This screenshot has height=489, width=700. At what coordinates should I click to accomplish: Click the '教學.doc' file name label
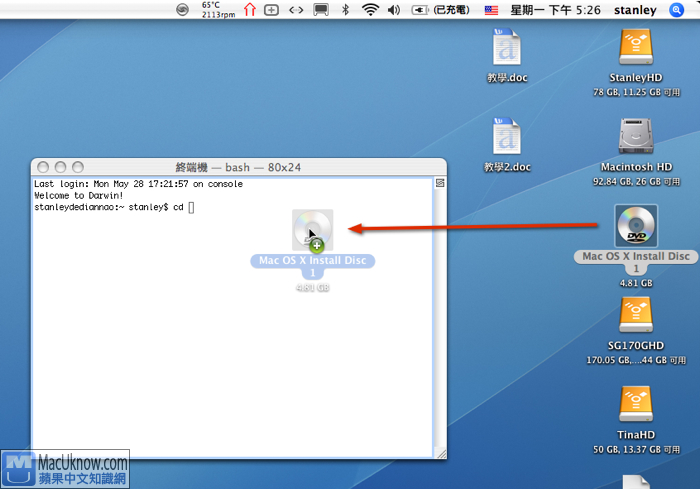click(507, 77)
